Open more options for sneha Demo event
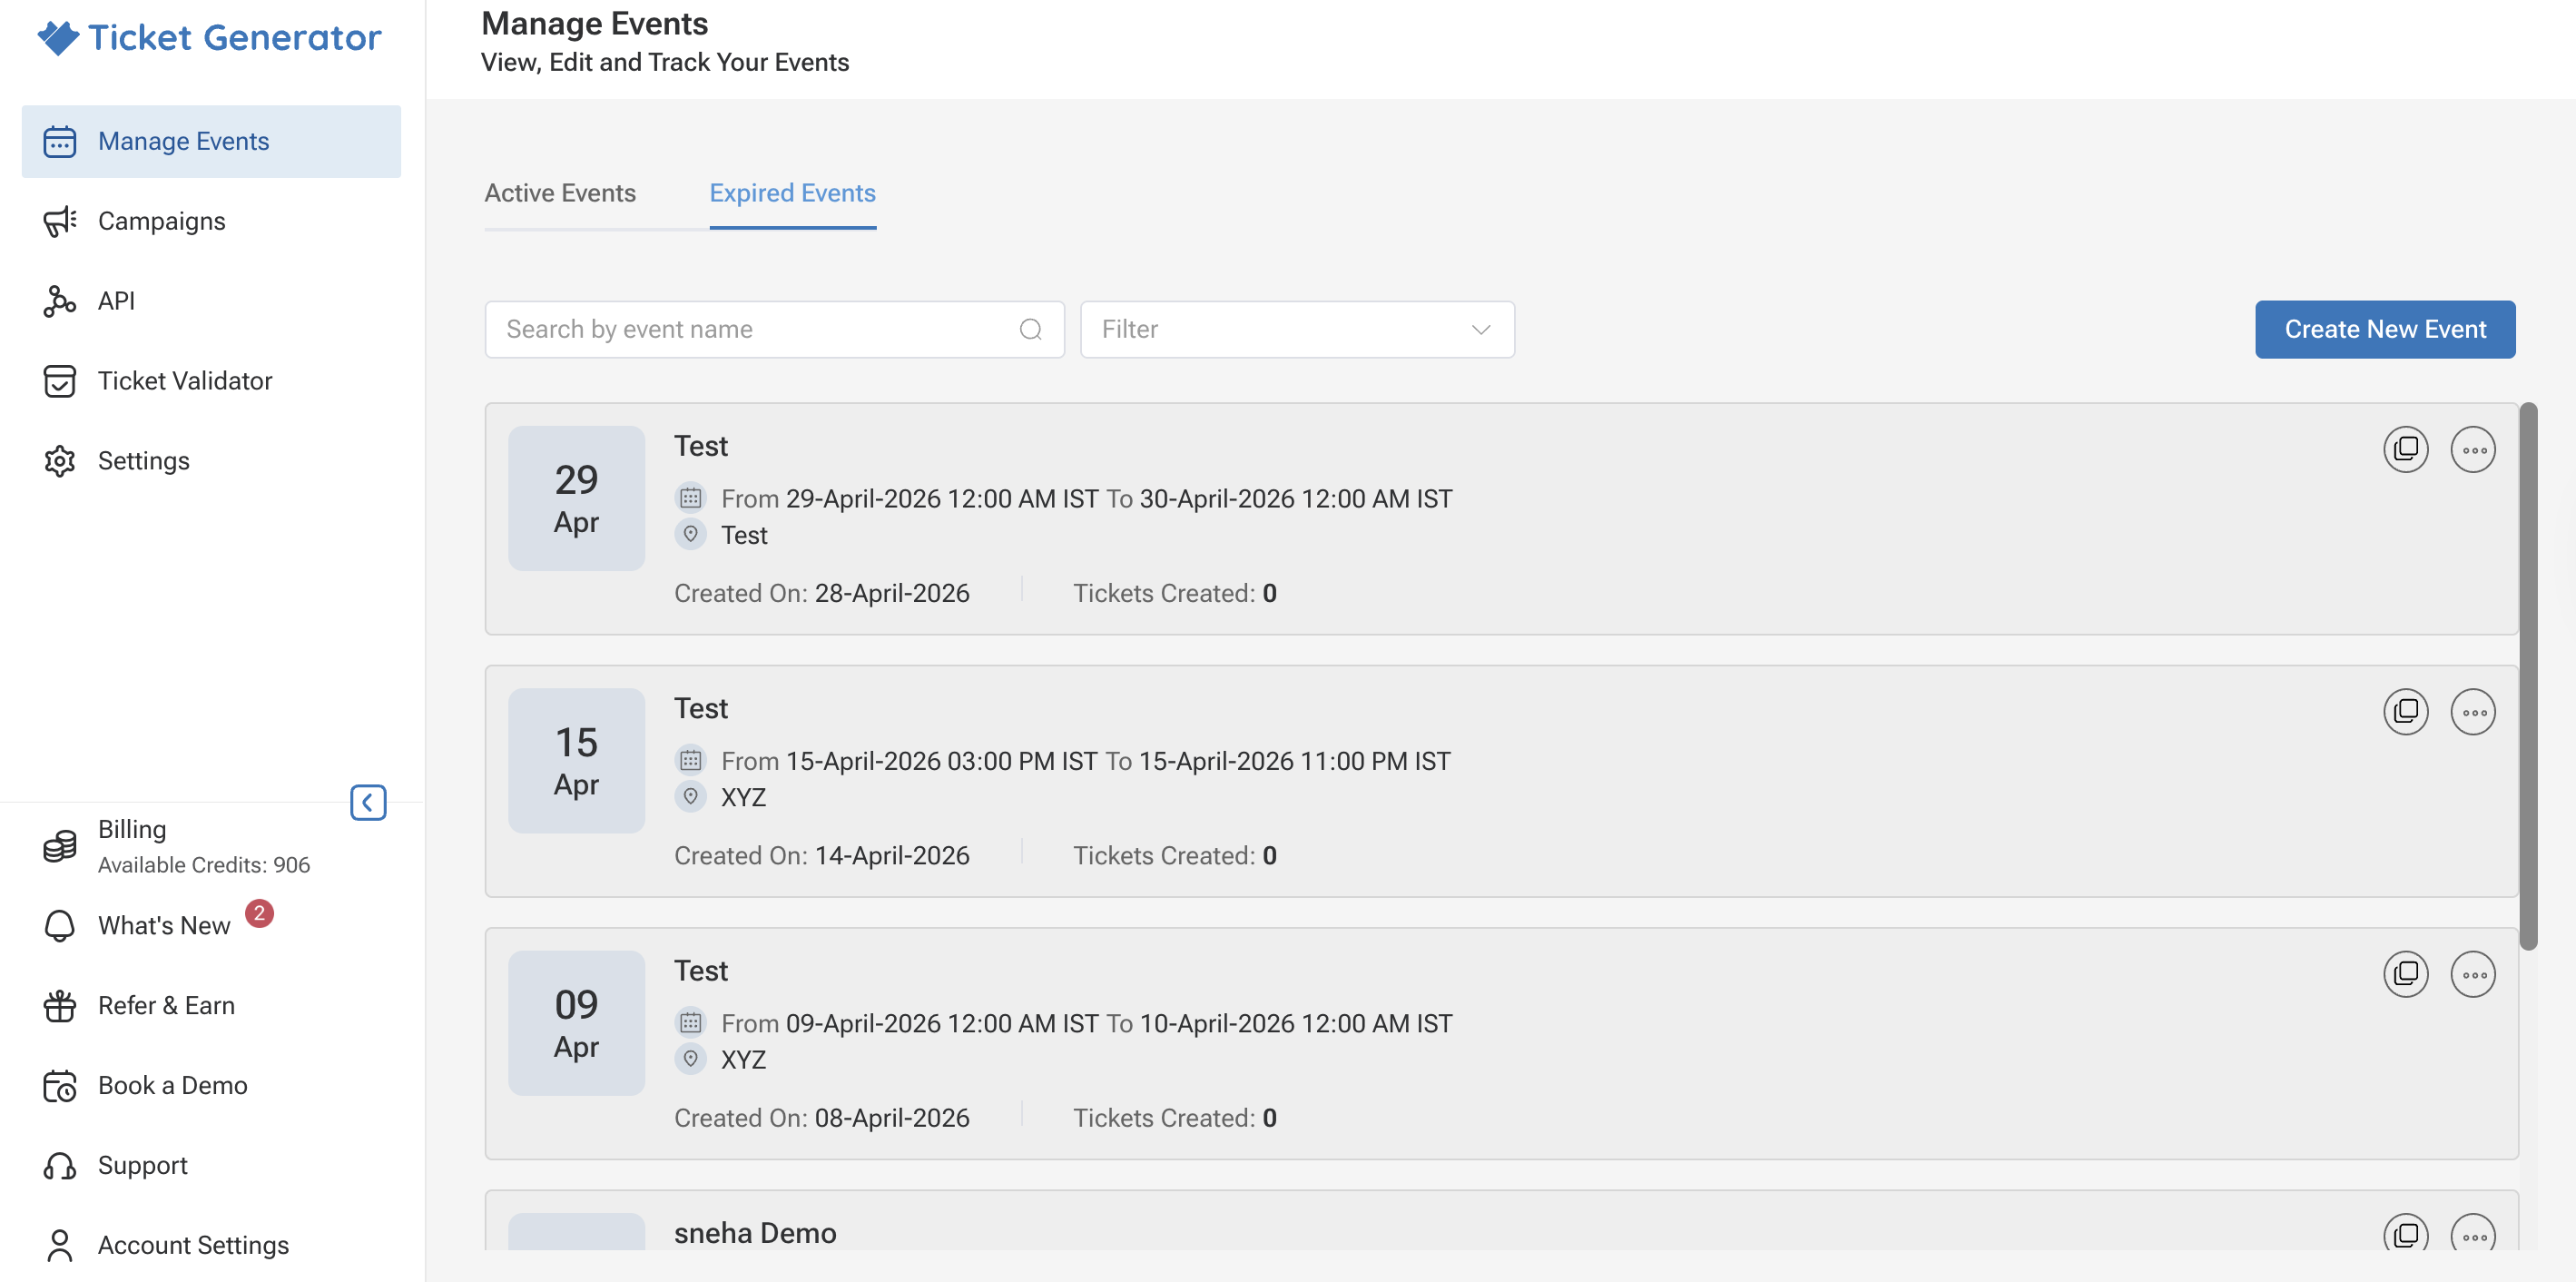This screenshot has height=1282, width=2576. coord(2473,1235)
